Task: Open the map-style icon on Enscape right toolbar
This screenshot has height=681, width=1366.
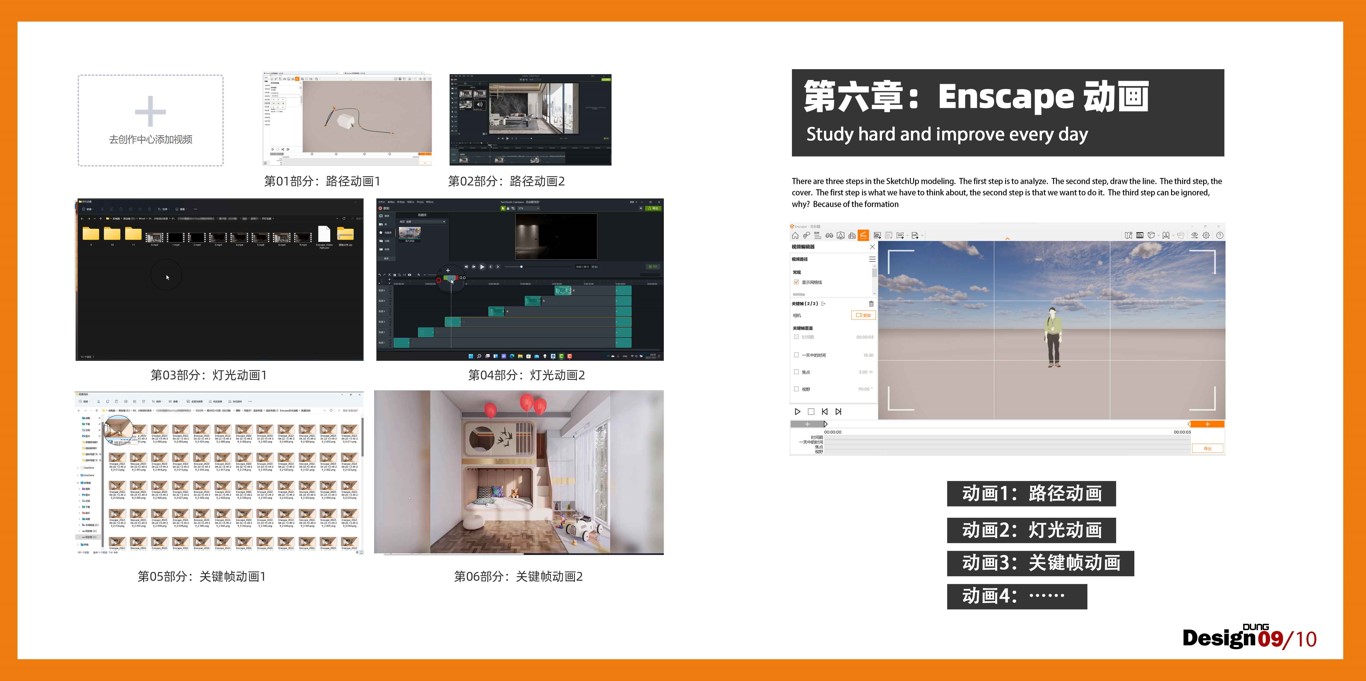Action: [x=1128, y=236]
